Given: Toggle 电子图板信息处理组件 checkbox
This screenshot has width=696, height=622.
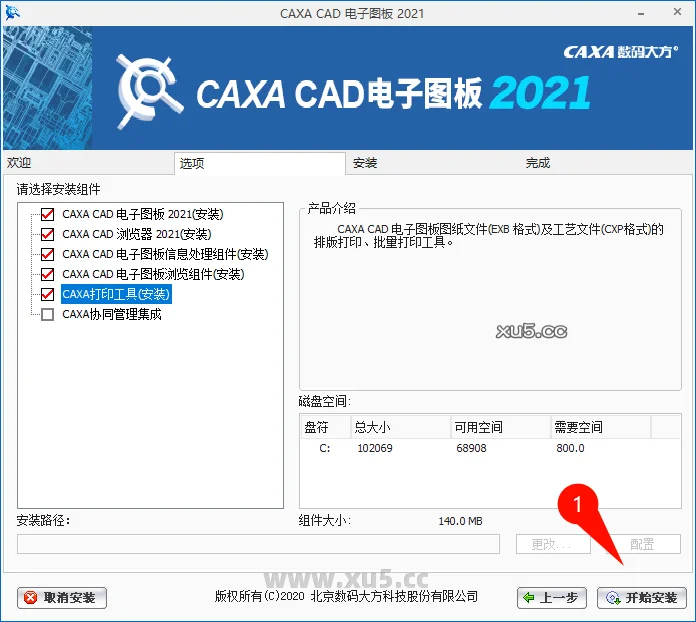Looking at the screenshot, I should [x=47, y=254].
